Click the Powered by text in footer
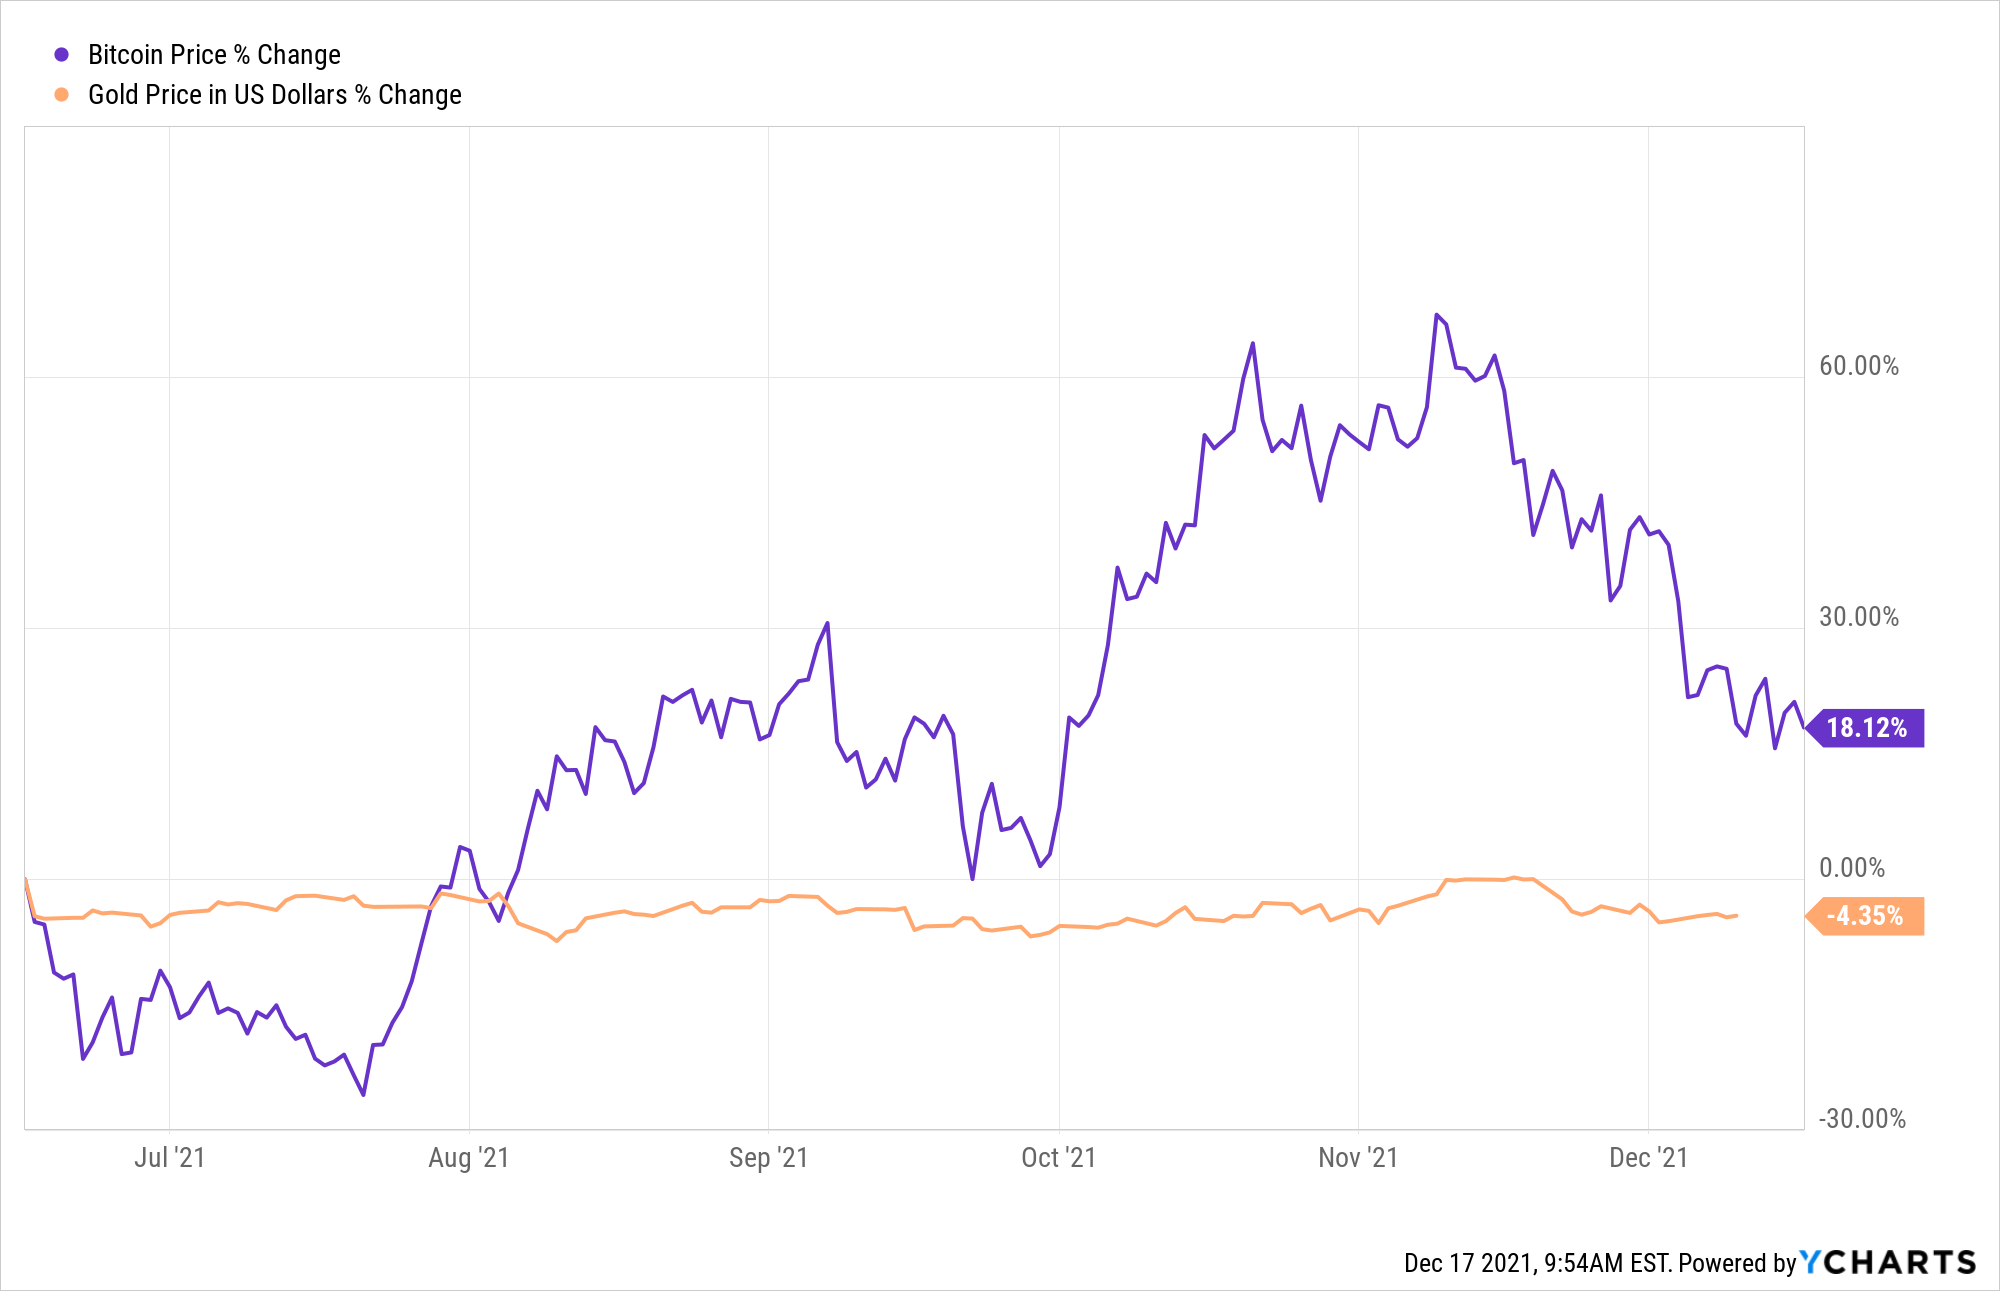The height and width of the screenshot is (1291, 2000). 1737,1264
